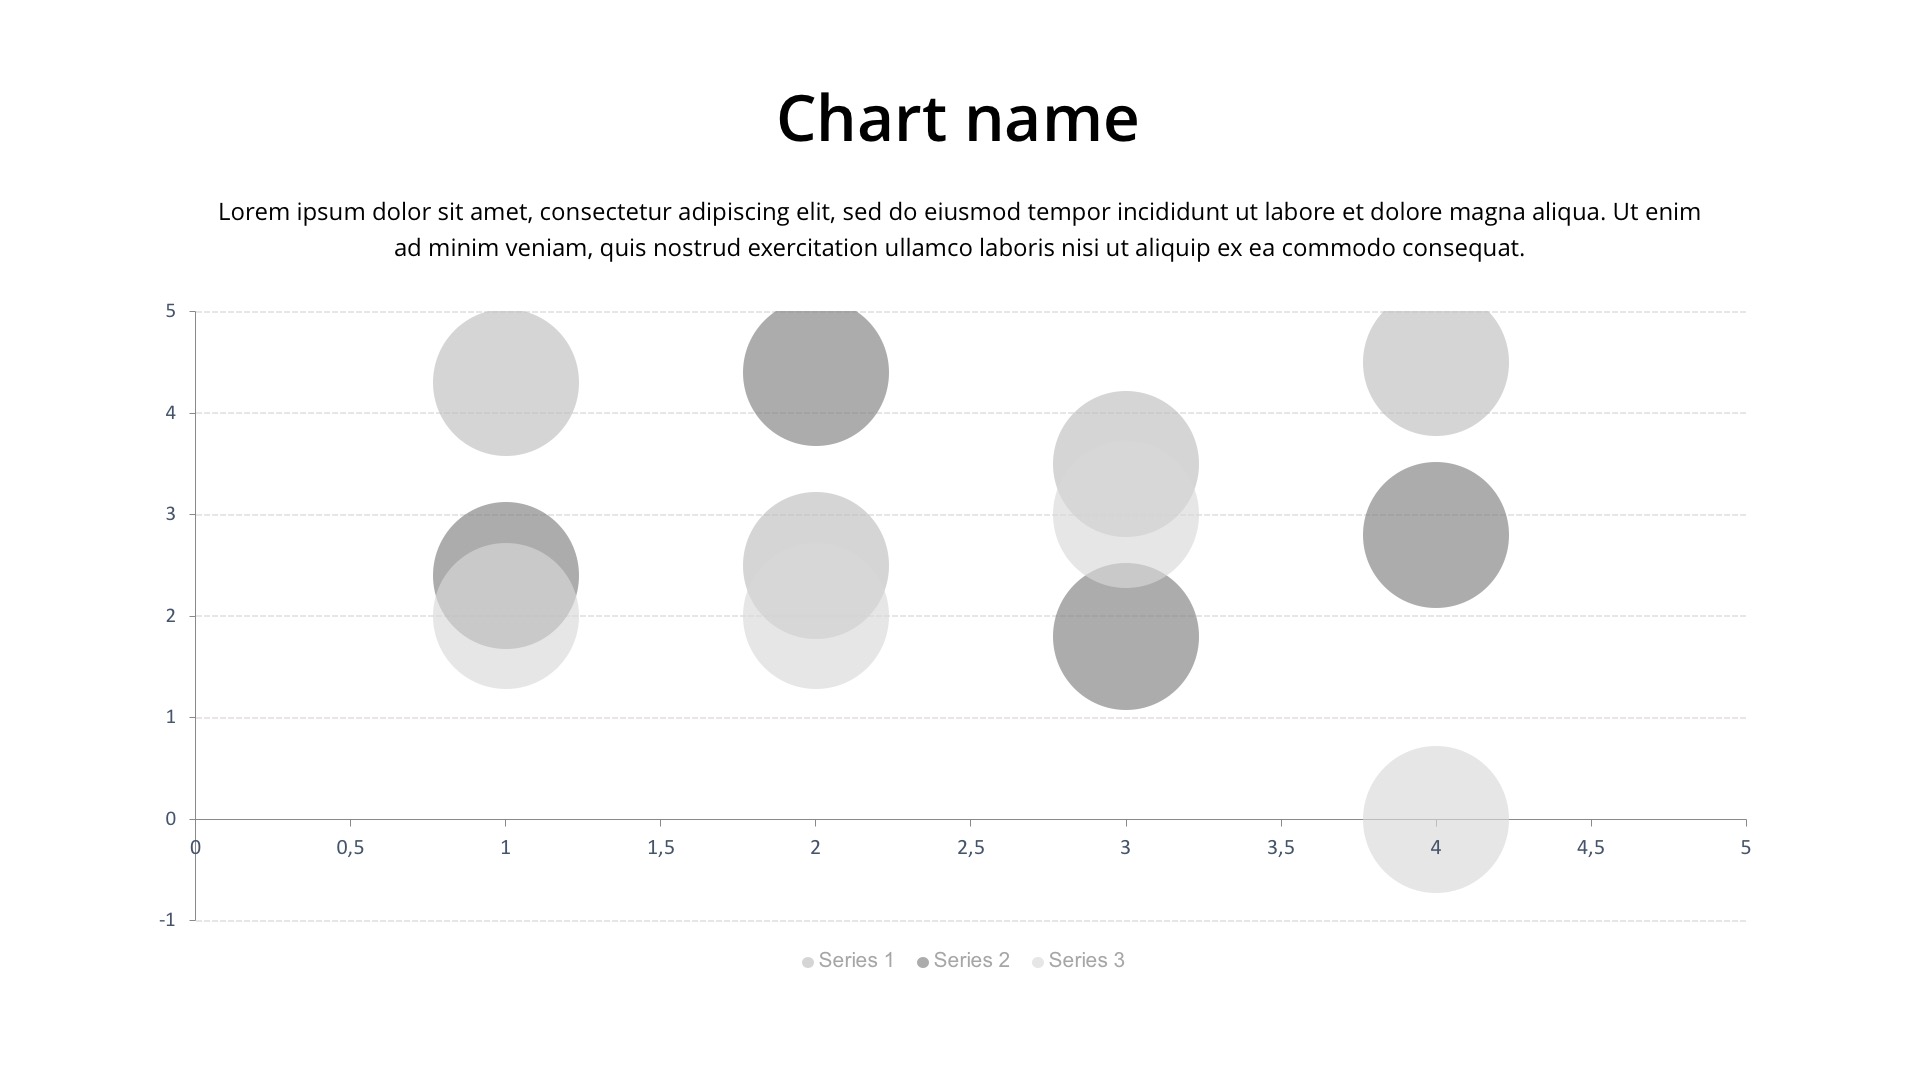Click the dark bubble at x-value 4
The image size is (1920, 1080).
pyautogui.click(x=1435, y=535)
